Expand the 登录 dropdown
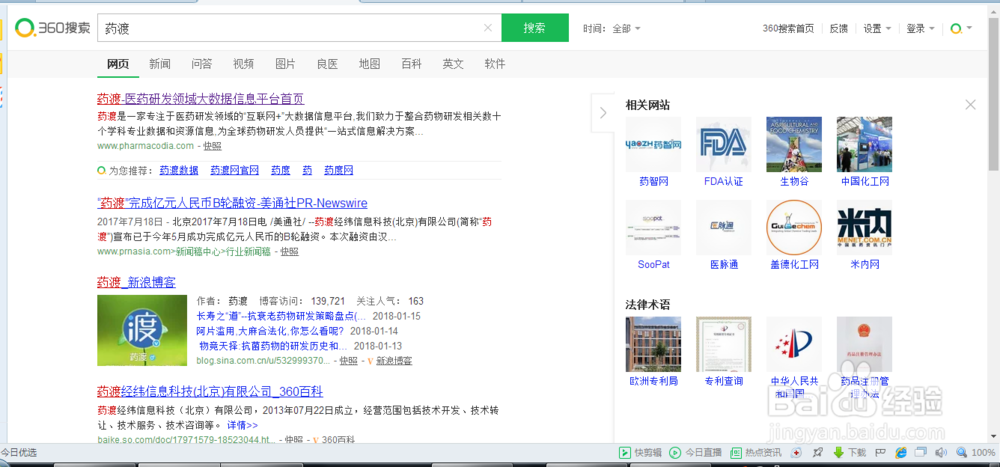The image size is (1000, 467). pyautogui.click(x=920, y=28)
